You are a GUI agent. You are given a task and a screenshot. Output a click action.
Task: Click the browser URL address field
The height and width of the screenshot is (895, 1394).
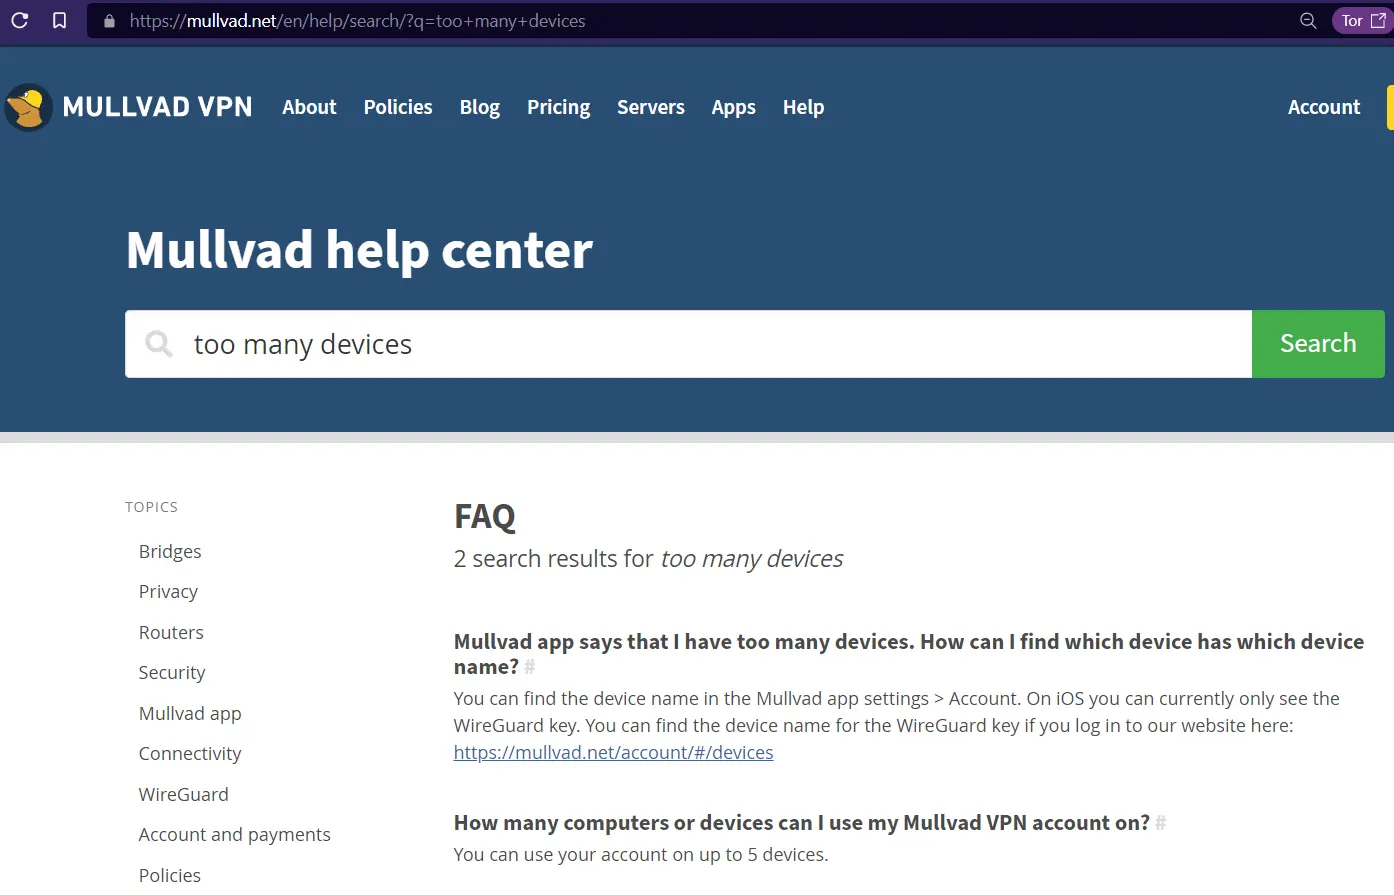click(700, 21)
